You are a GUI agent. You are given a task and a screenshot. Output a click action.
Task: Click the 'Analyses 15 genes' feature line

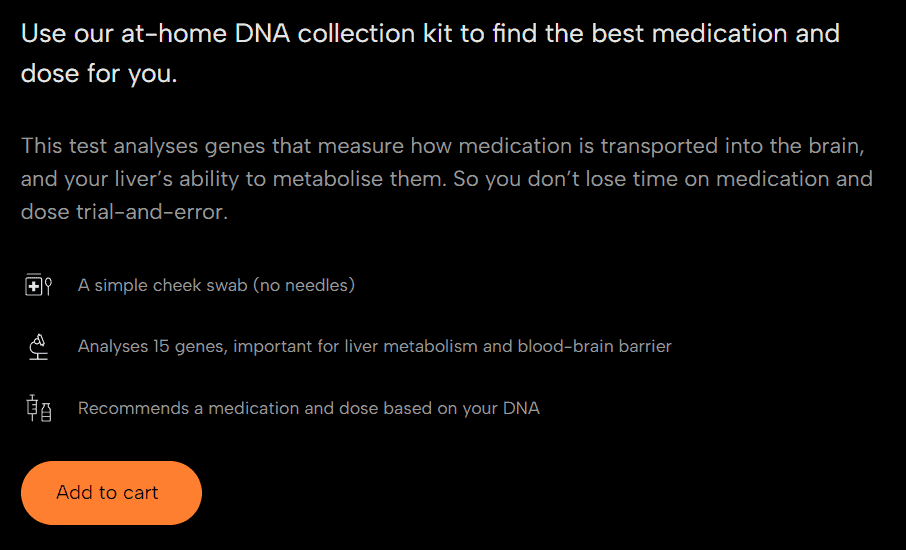[x=374, y=347]
